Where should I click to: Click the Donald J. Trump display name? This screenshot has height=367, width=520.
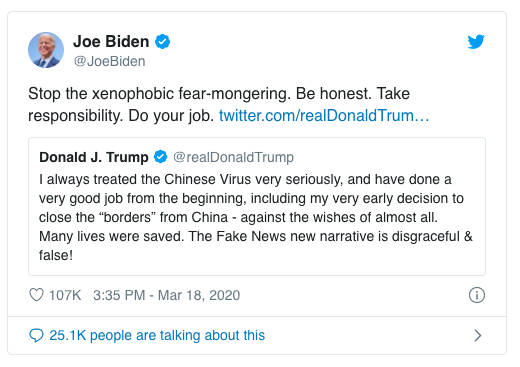click(94, 157)
